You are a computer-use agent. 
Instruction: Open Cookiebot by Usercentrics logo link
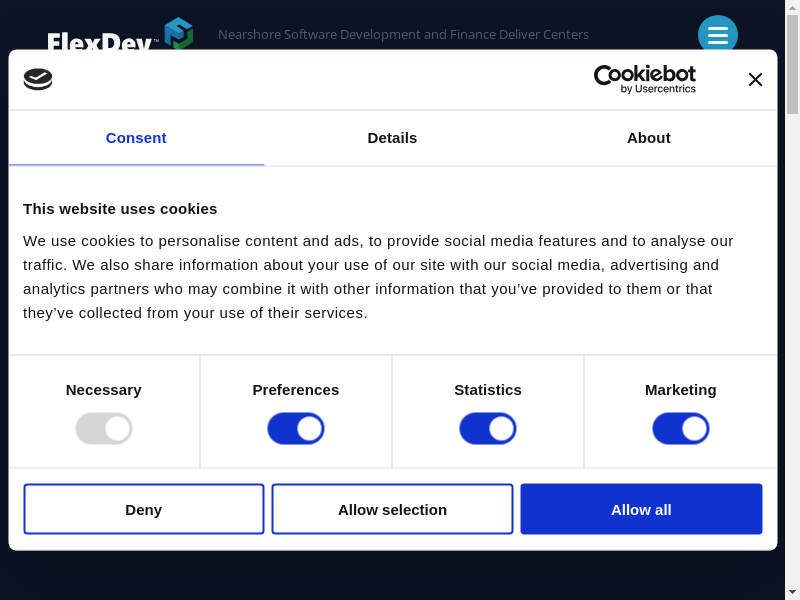click(x=644, y=79)
